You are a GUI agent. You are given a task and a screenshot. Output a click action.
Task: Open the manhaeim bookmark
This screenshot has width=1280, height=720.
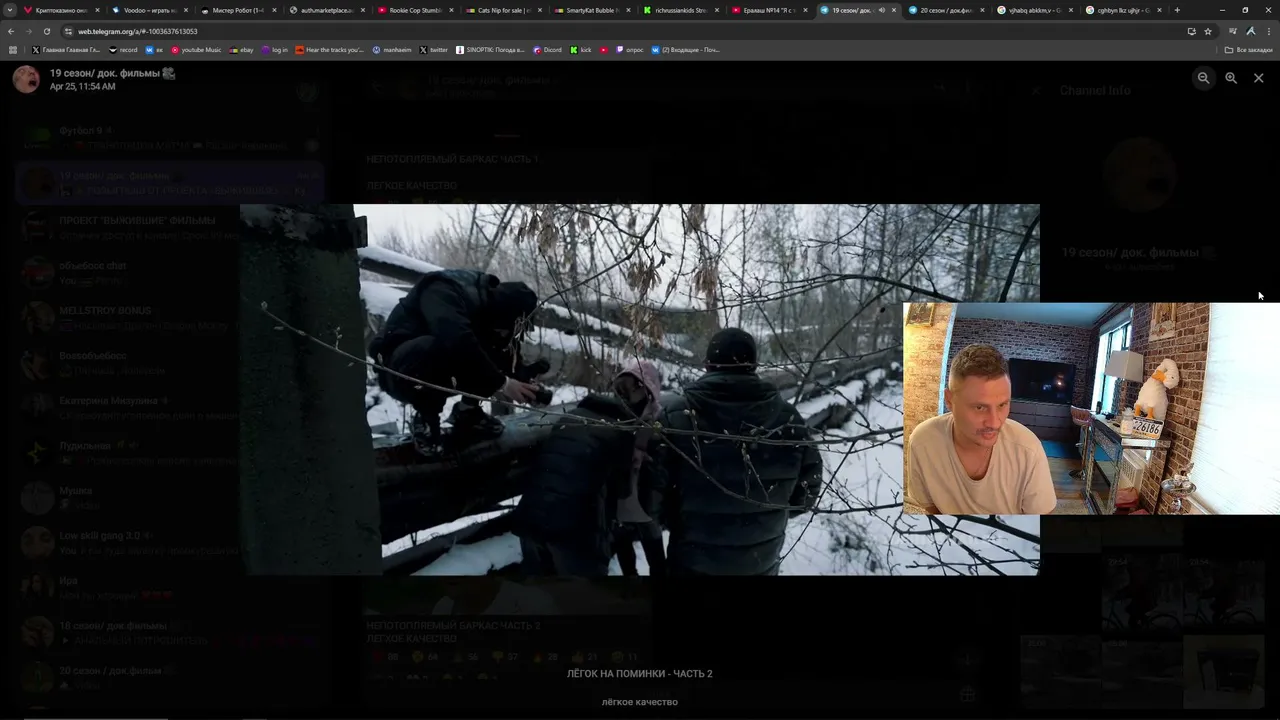(392, 49)
